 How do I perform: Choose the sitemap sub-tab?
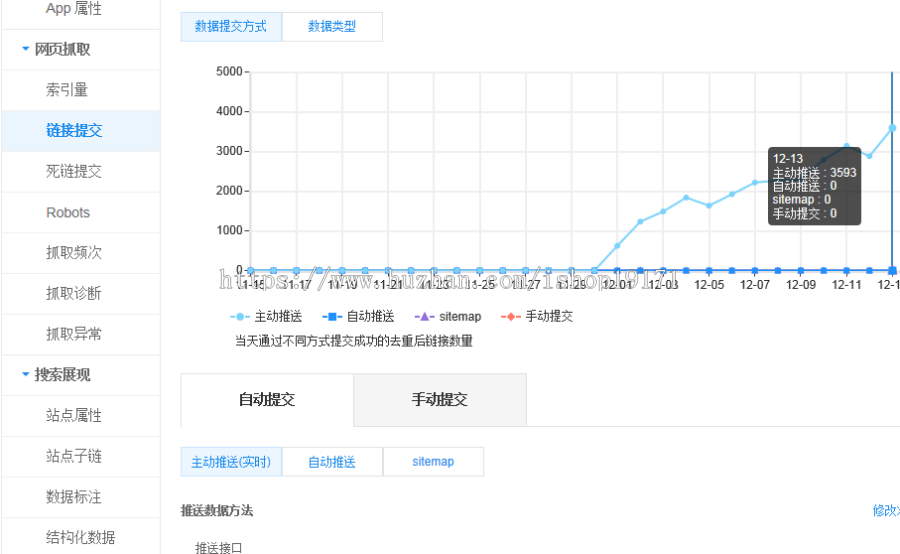(x=433, y=462)
